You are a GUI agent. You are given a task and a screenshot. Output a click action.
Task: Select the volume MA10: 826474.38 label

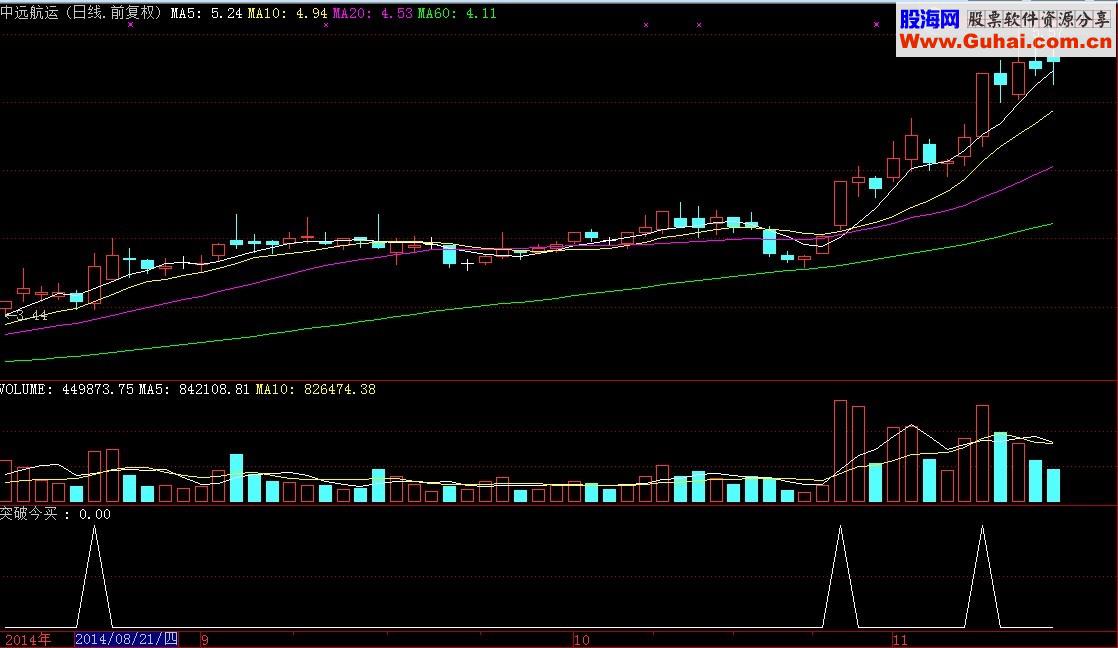[316, 389]
